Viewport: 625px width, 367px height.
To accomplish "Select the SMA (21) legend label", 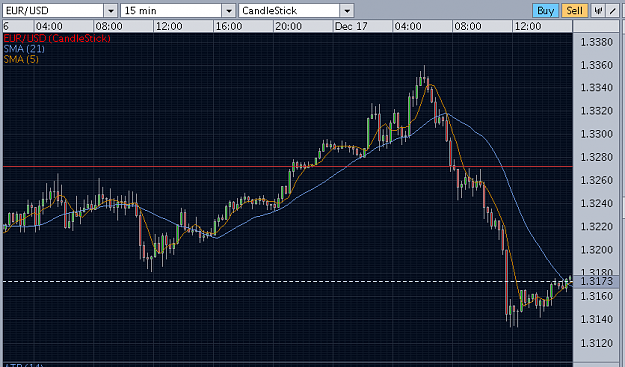I will [x=24, y=49].
